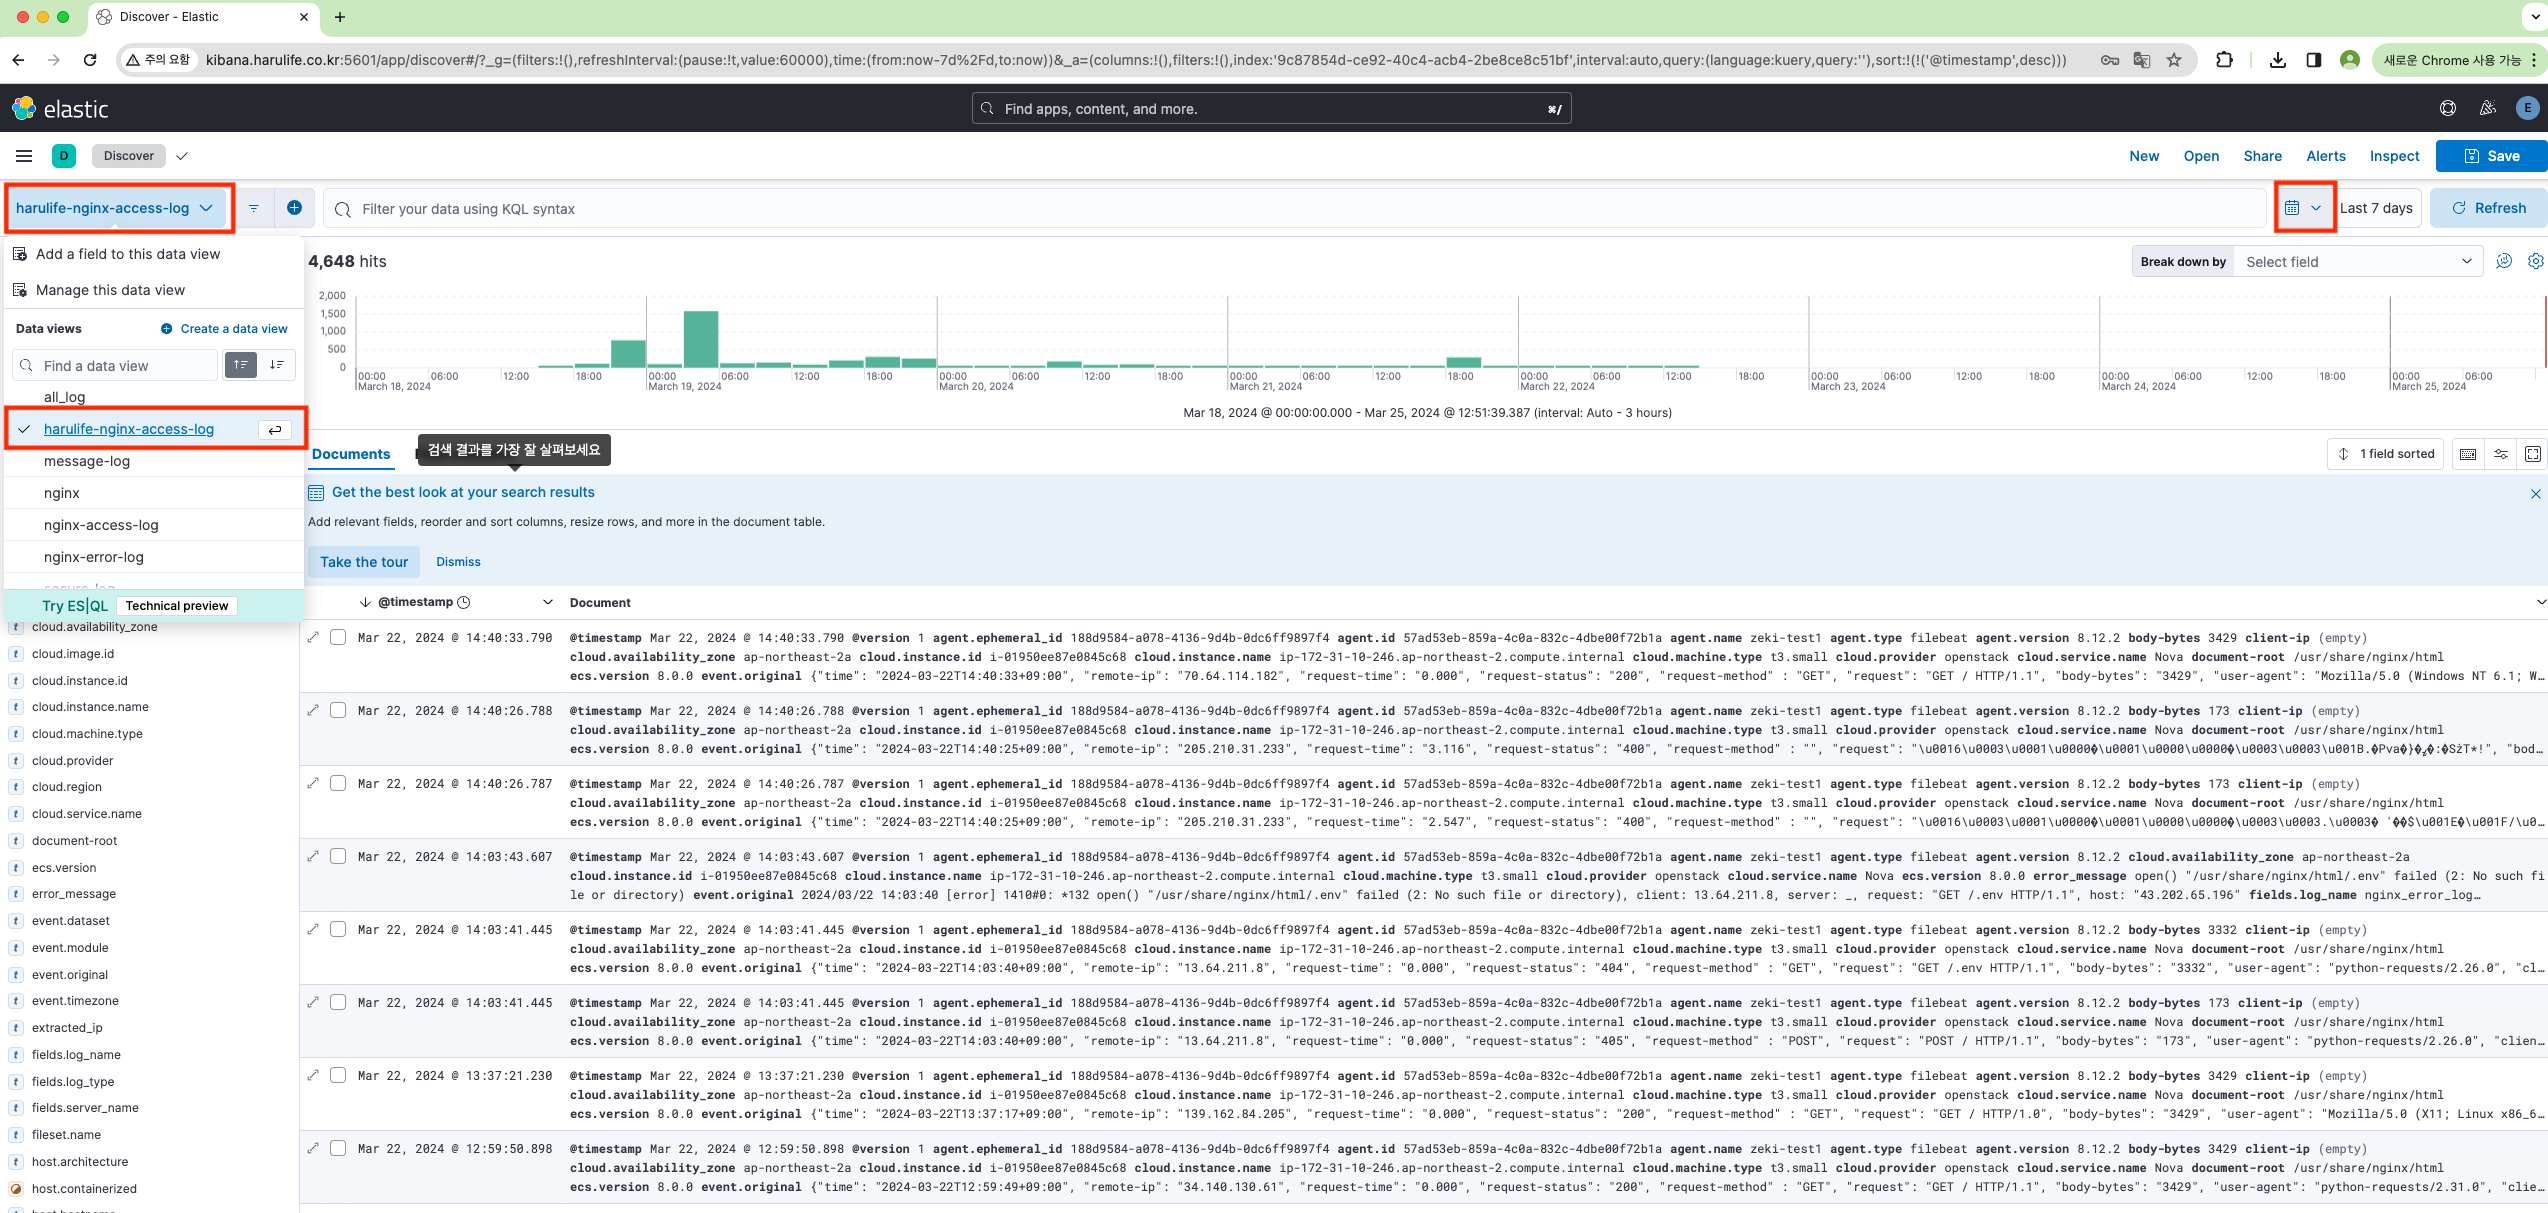Image resolution: width=2548 pixels, height=1213 pixels.
Task: Click the add filter plus icon
Action: point(294,208)
